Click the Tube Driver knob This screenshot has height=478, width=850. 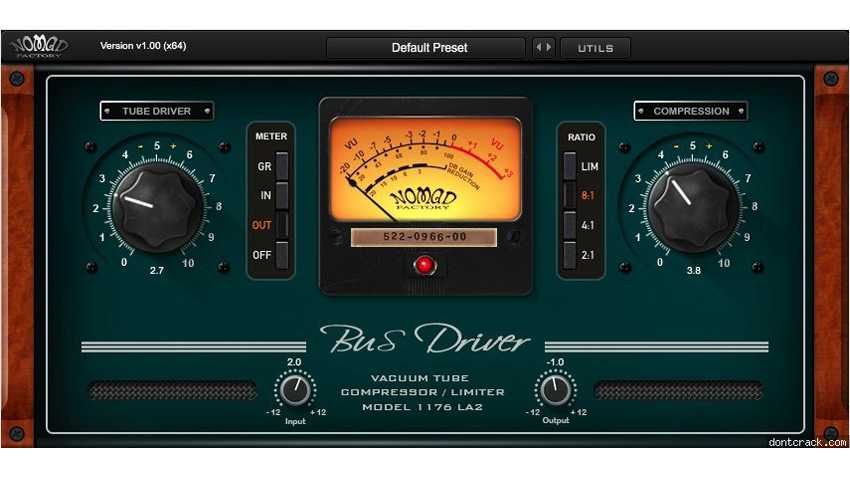157,207
